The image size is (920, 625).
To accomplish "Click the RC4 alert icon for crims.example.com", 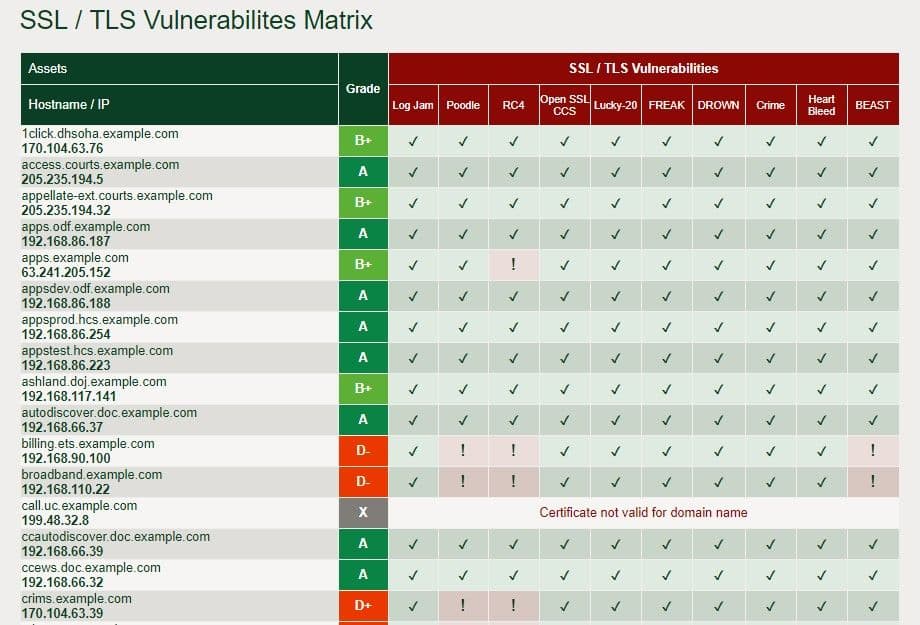I will pos(513,605).
